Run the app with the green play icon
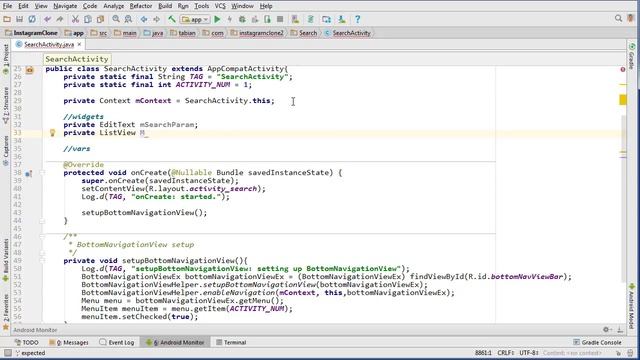Image resolution: width=640 pixels, height=360 pixels. (217, 19)
